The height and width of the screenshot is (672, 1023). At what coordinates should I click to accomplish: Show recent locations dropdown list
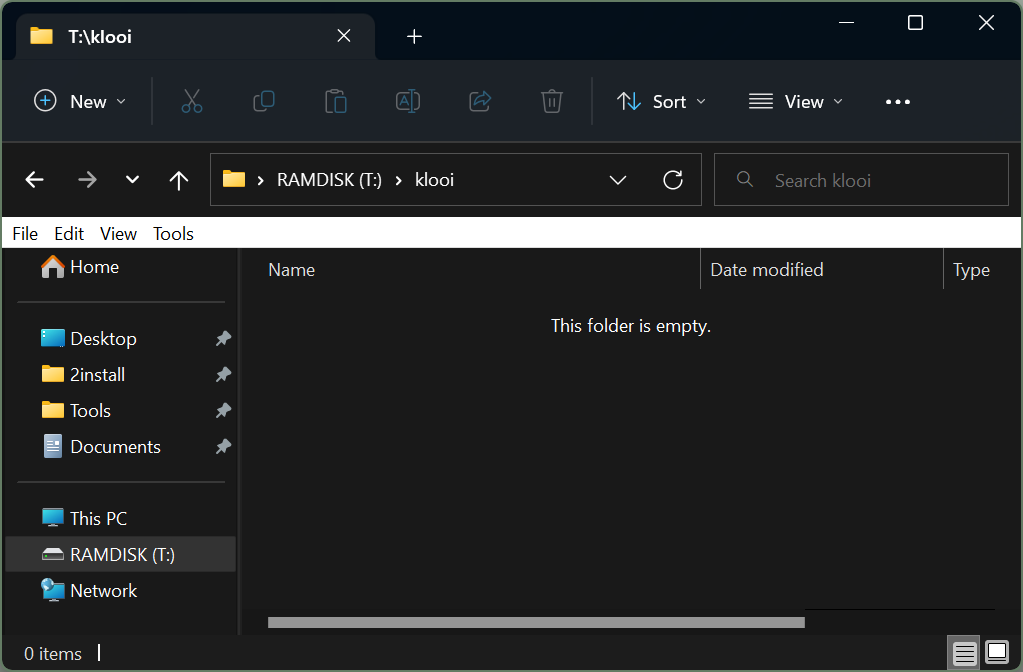pos(132,180)
